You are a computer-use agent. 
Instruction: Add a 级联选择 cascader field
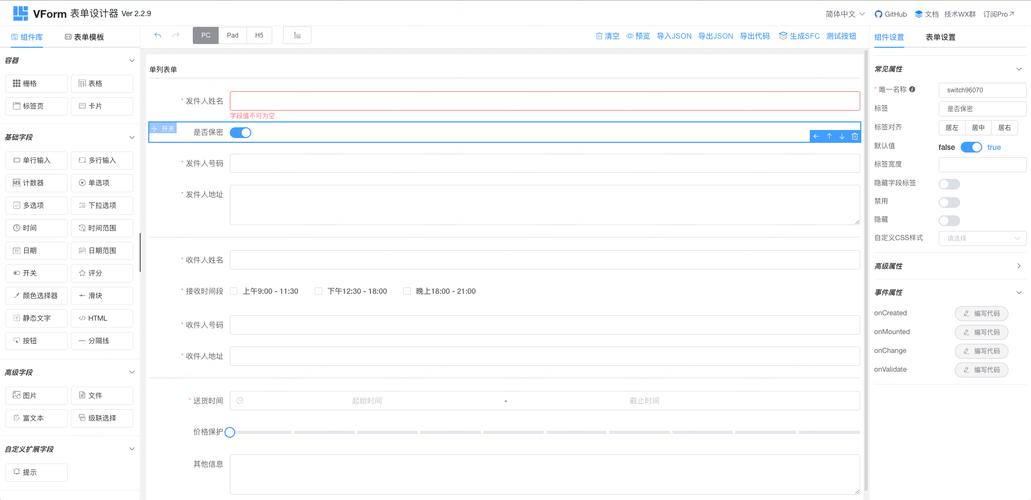(x=102, y=418)
